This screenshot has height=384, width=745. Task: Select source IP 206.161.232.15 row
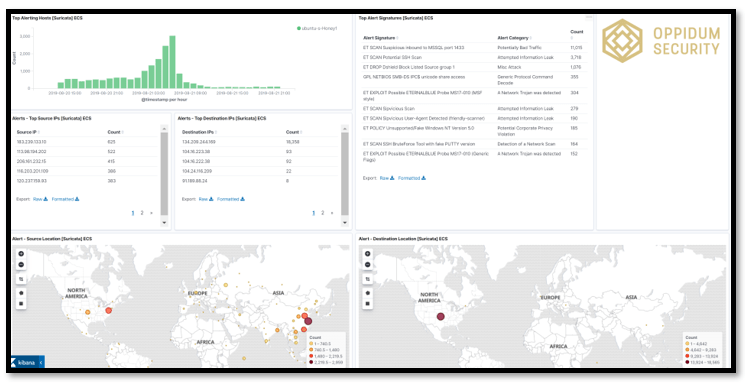point(86,161)
